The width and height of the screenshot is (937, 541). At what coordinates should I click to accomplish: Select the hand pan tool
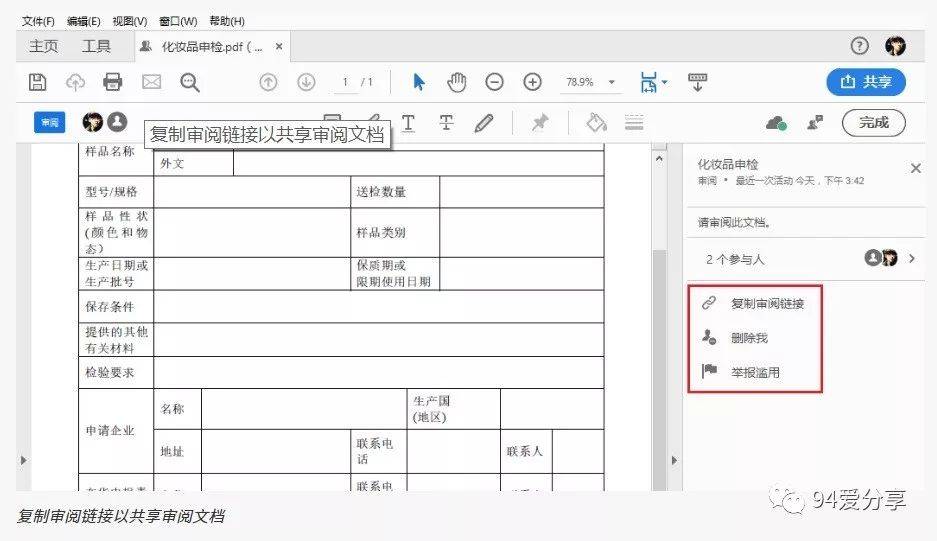[x=457, y=82]
